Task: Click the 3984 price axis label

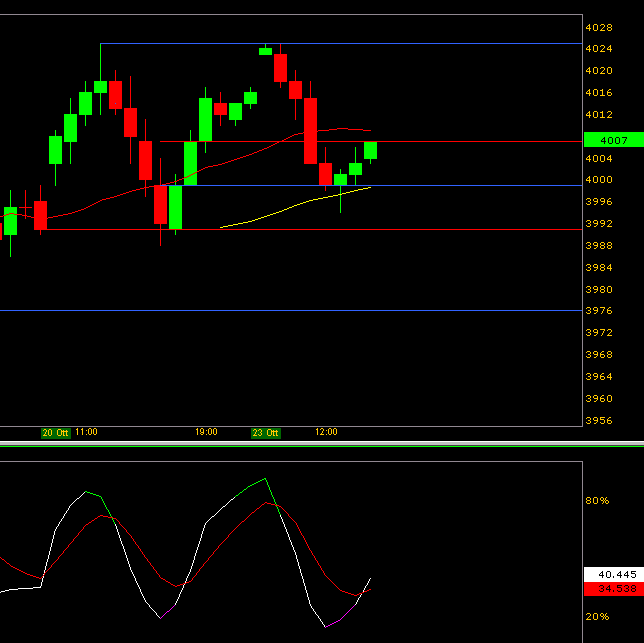Action: pos(598,267)
